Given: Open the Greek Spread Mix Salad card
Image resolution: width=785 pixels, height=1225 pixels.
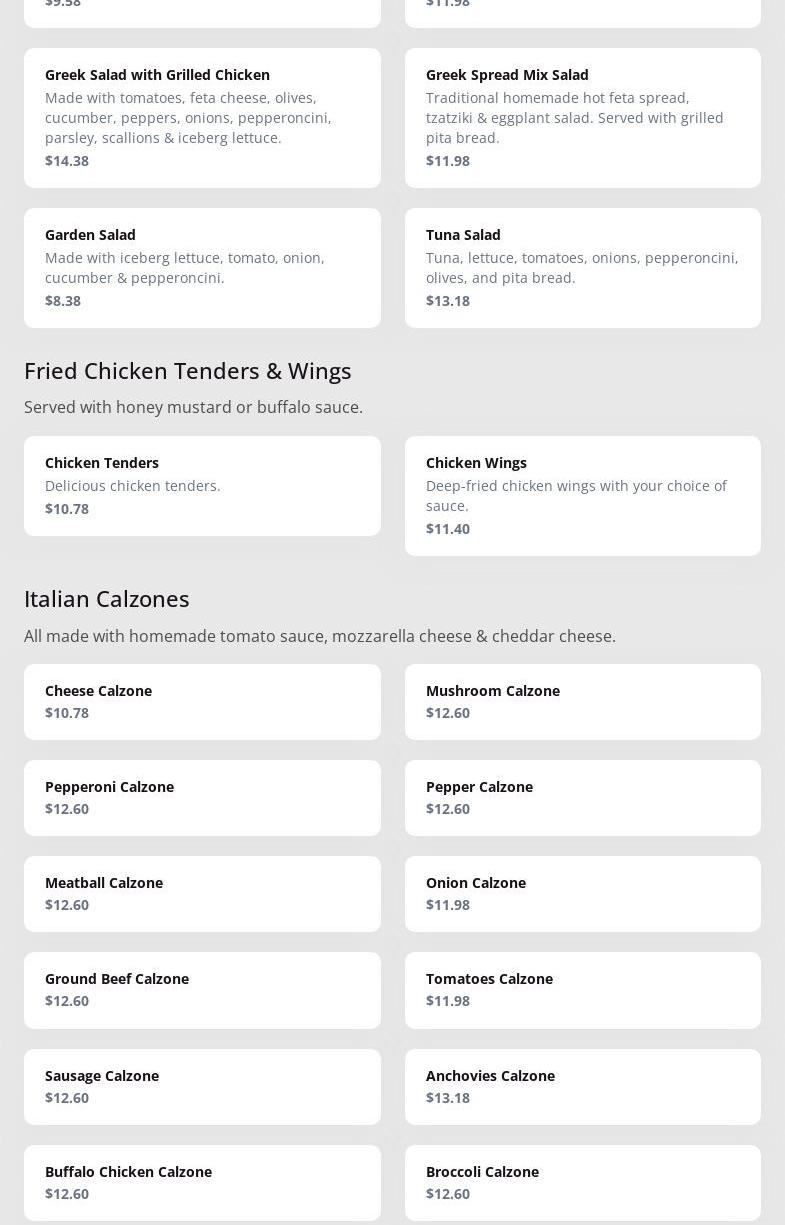Looking at the screenshot, I should [583, 118].
